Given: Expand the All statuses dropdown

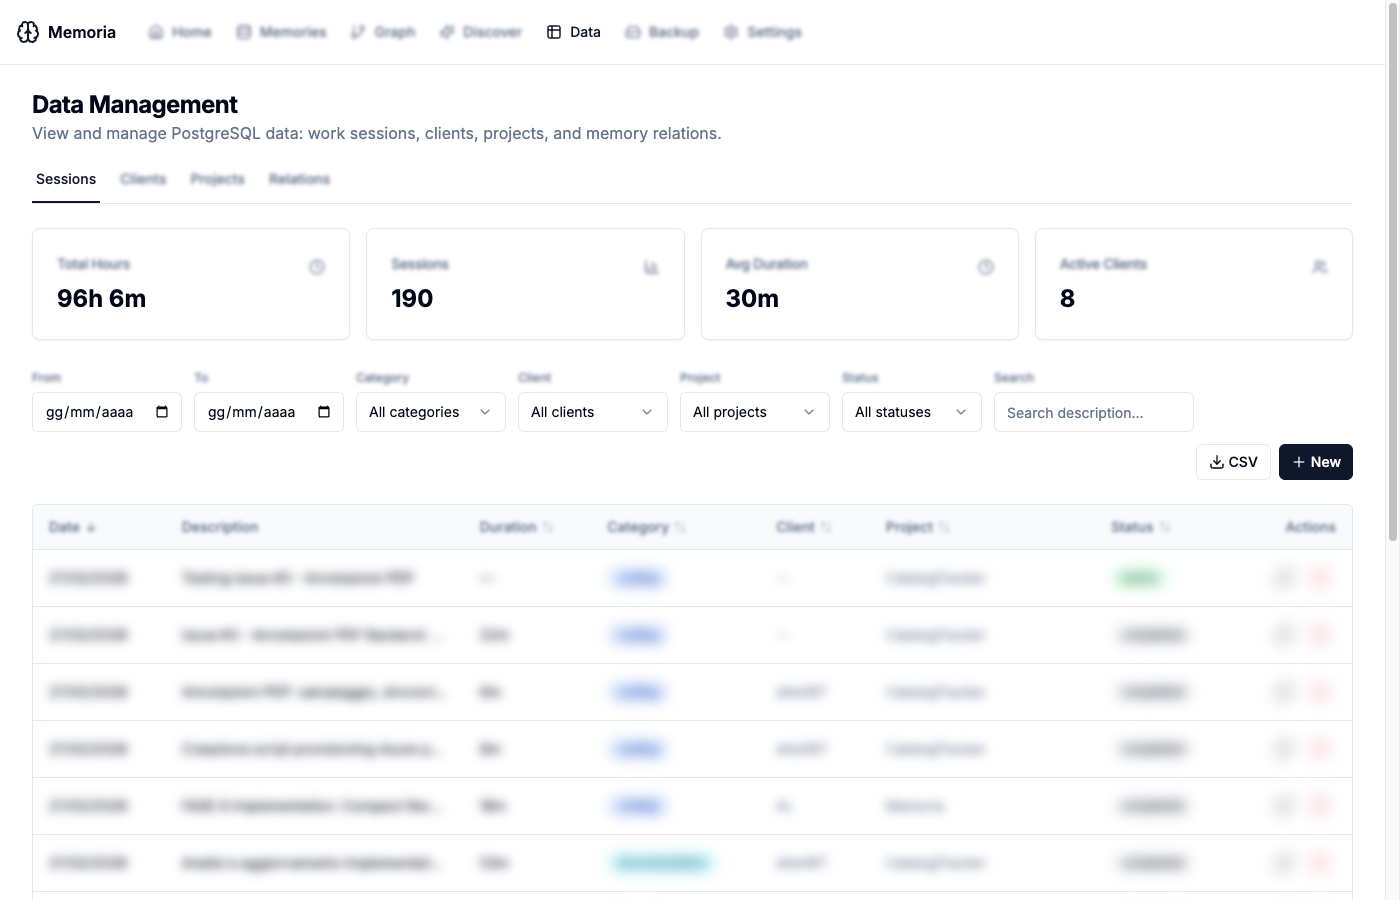Looking at the screenshot, I should pos(911,412).
